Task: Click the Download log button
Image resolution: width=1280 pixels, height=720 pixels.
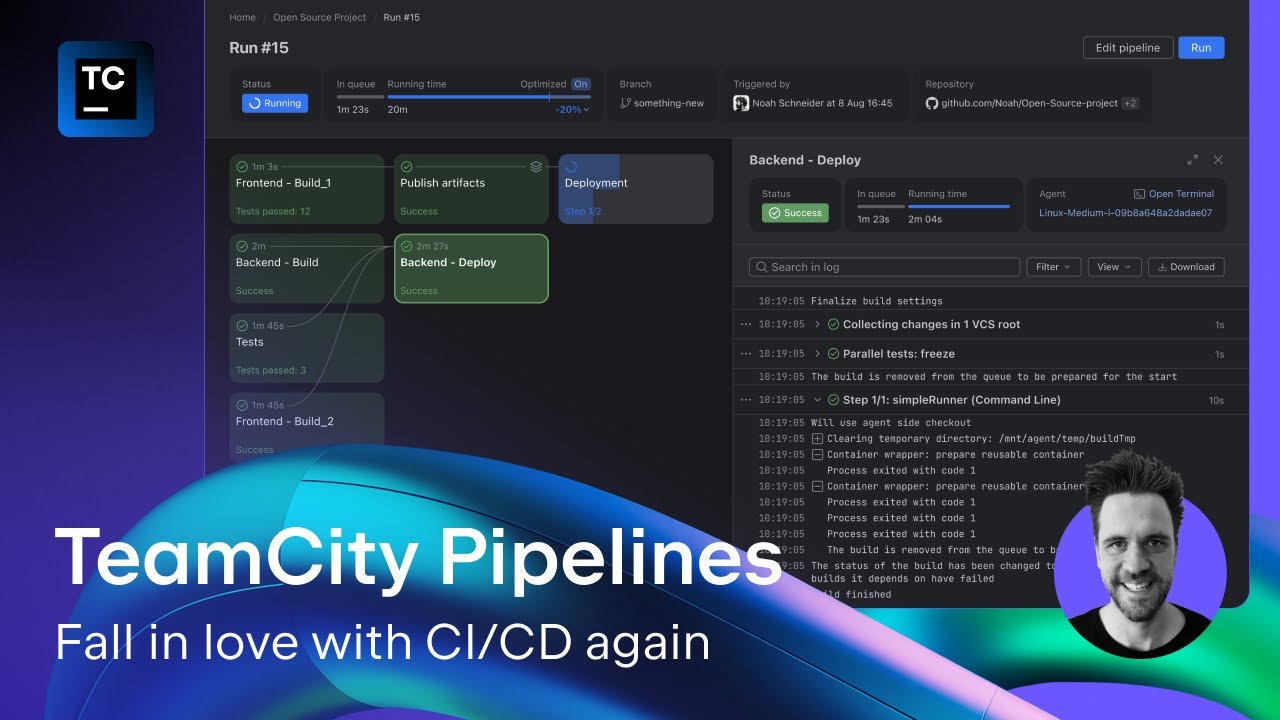Action: tap(1186, 267)
